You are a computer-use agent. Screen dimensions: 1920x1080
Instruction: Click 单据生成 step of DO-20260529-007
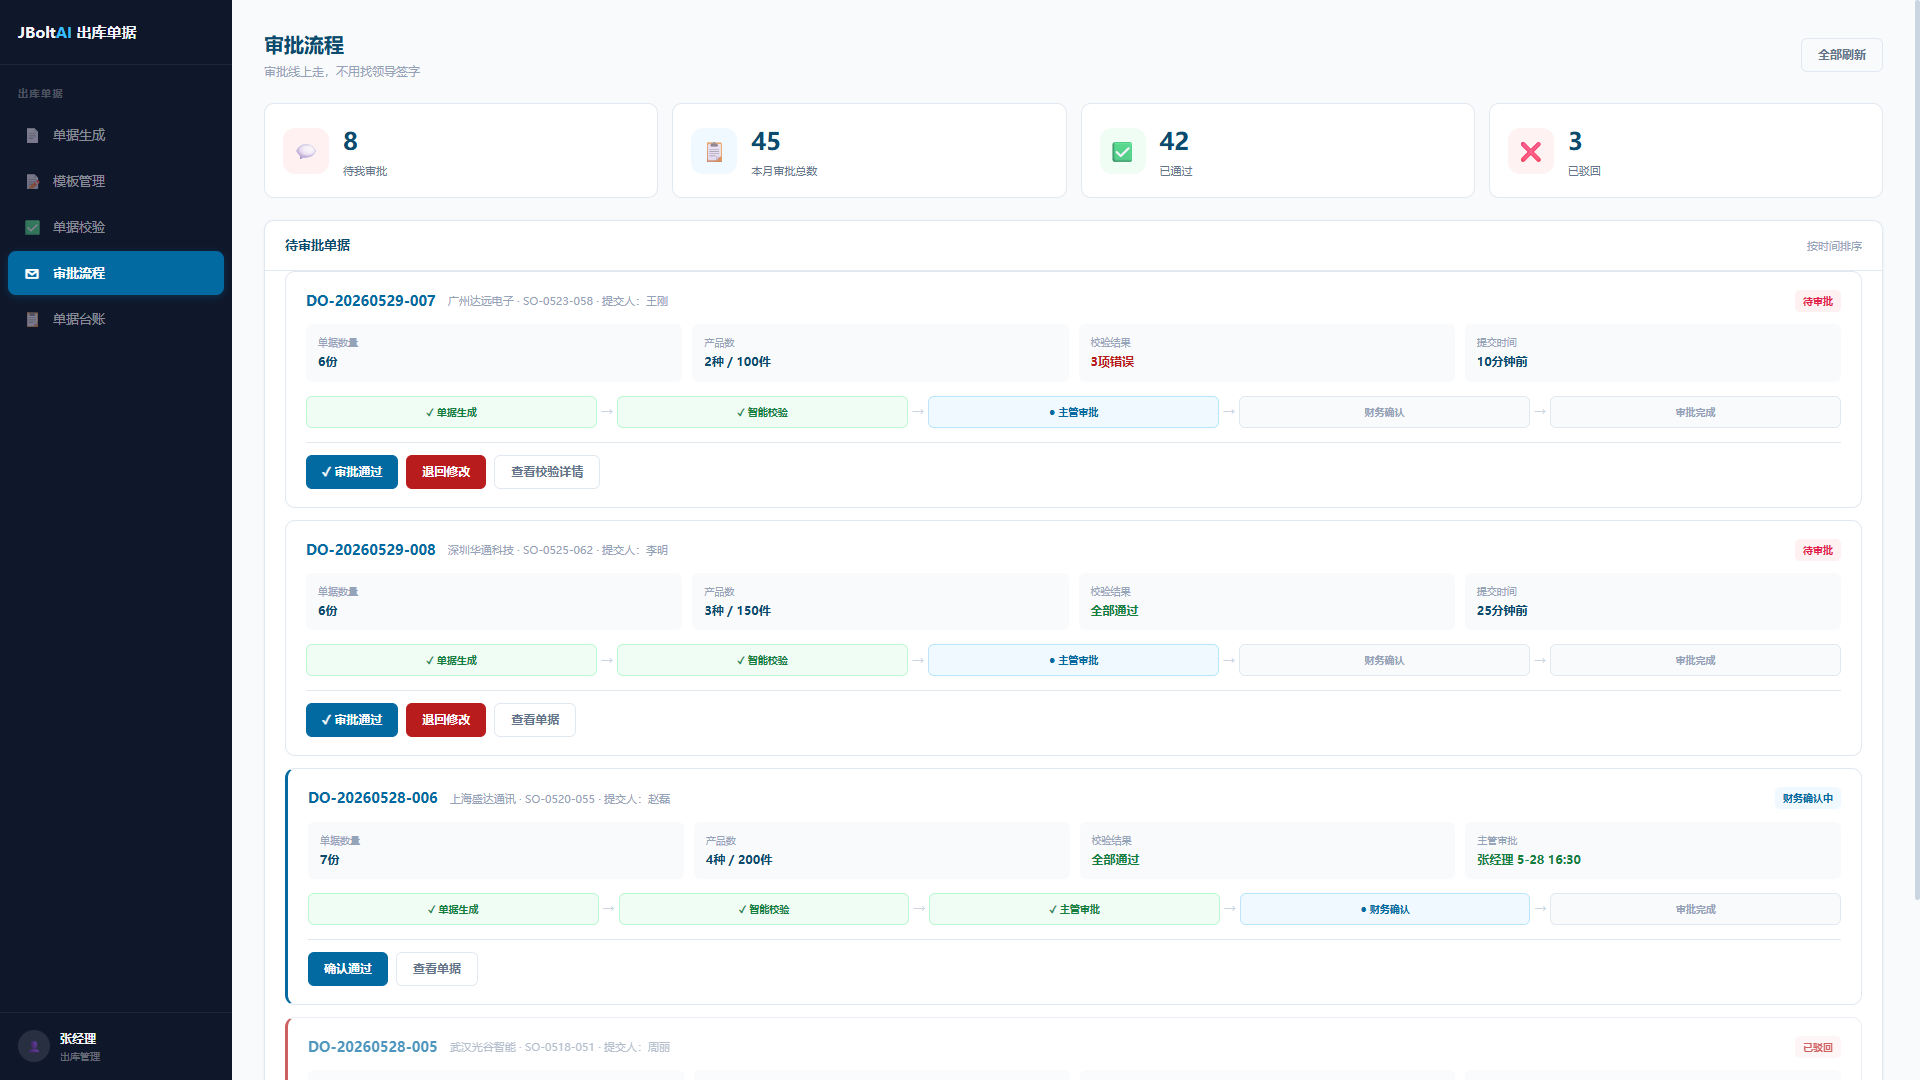click(451, 412)
